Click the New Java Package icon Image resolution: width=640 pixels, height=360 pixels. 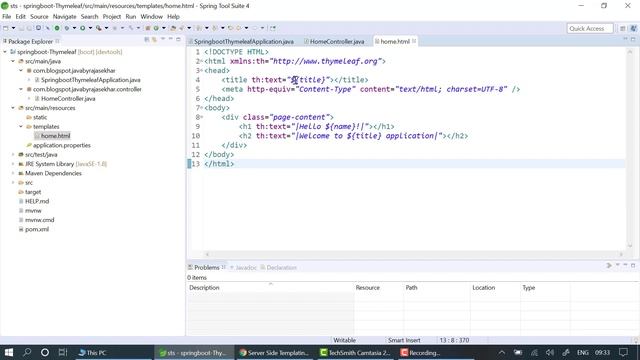coord(148,28)
